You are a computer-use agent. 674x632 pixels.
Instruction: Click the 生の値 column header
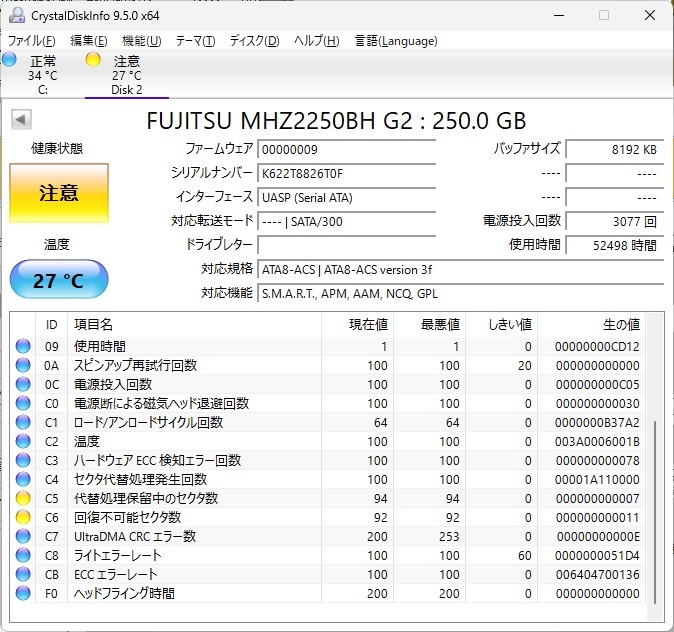[x=591, y=325]
